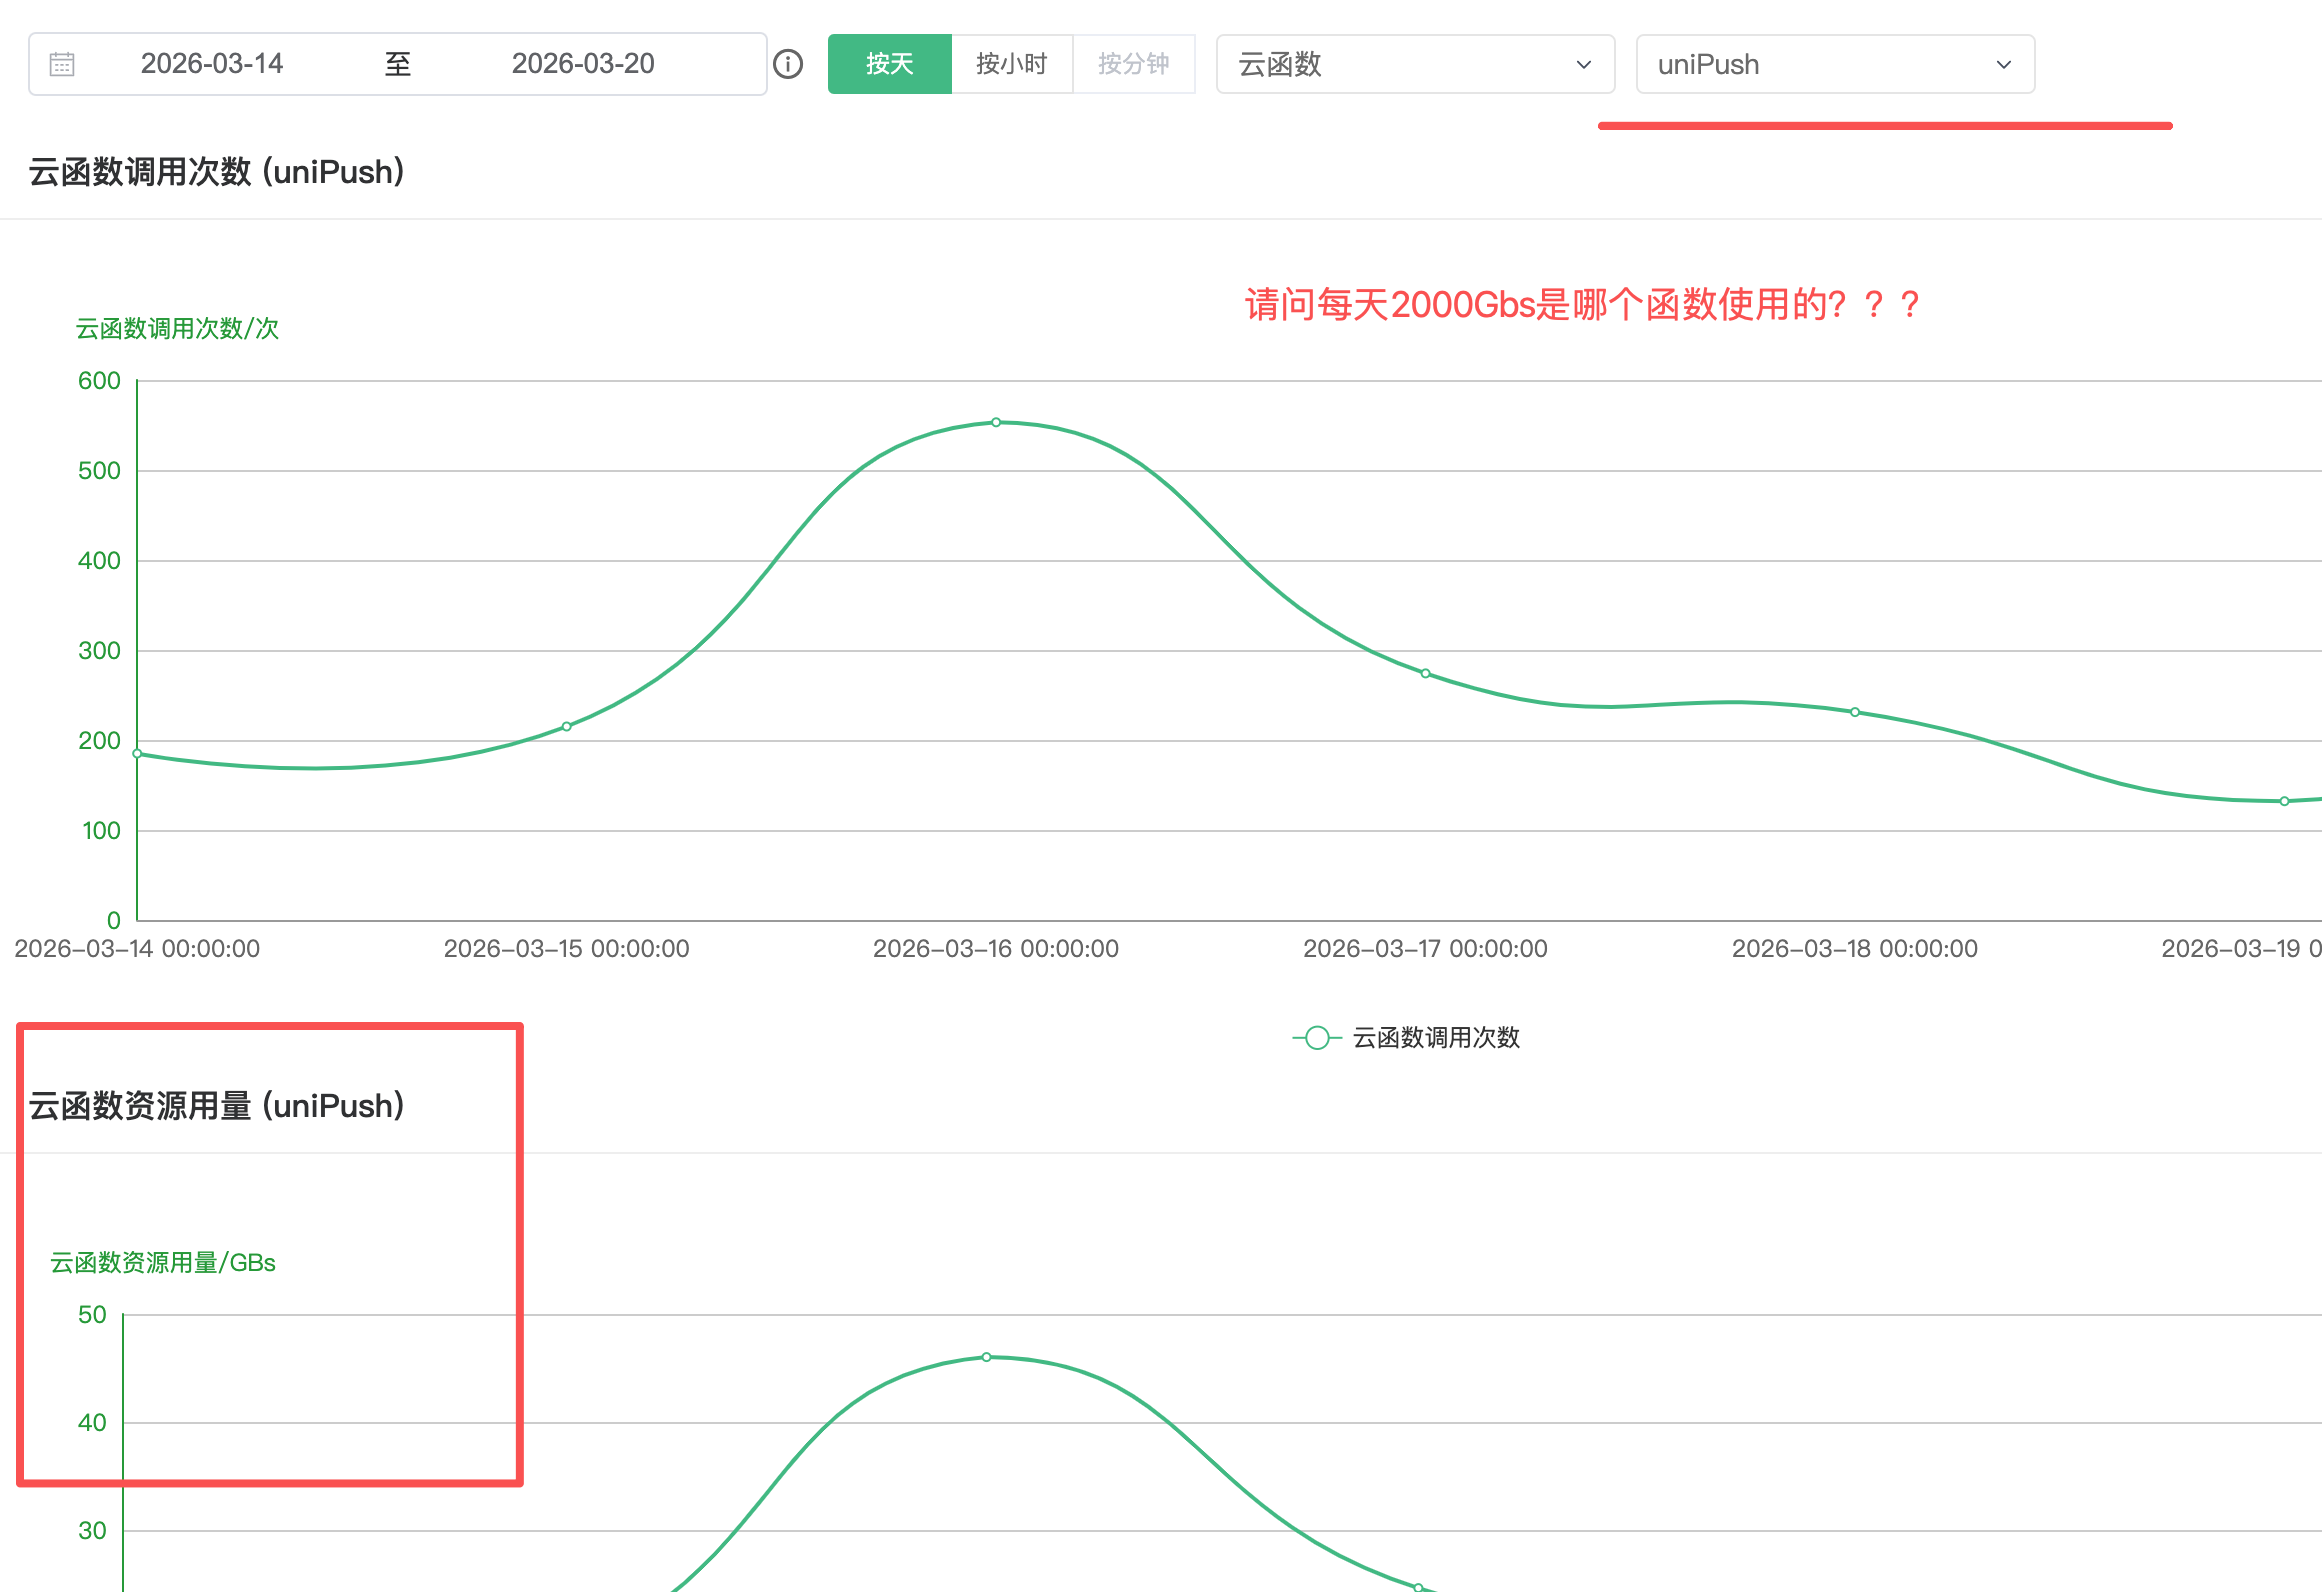Click chevron arrow on uniPush dropdown
The height and width of the screenshot is (1592, 2322).
[2003, 65]
